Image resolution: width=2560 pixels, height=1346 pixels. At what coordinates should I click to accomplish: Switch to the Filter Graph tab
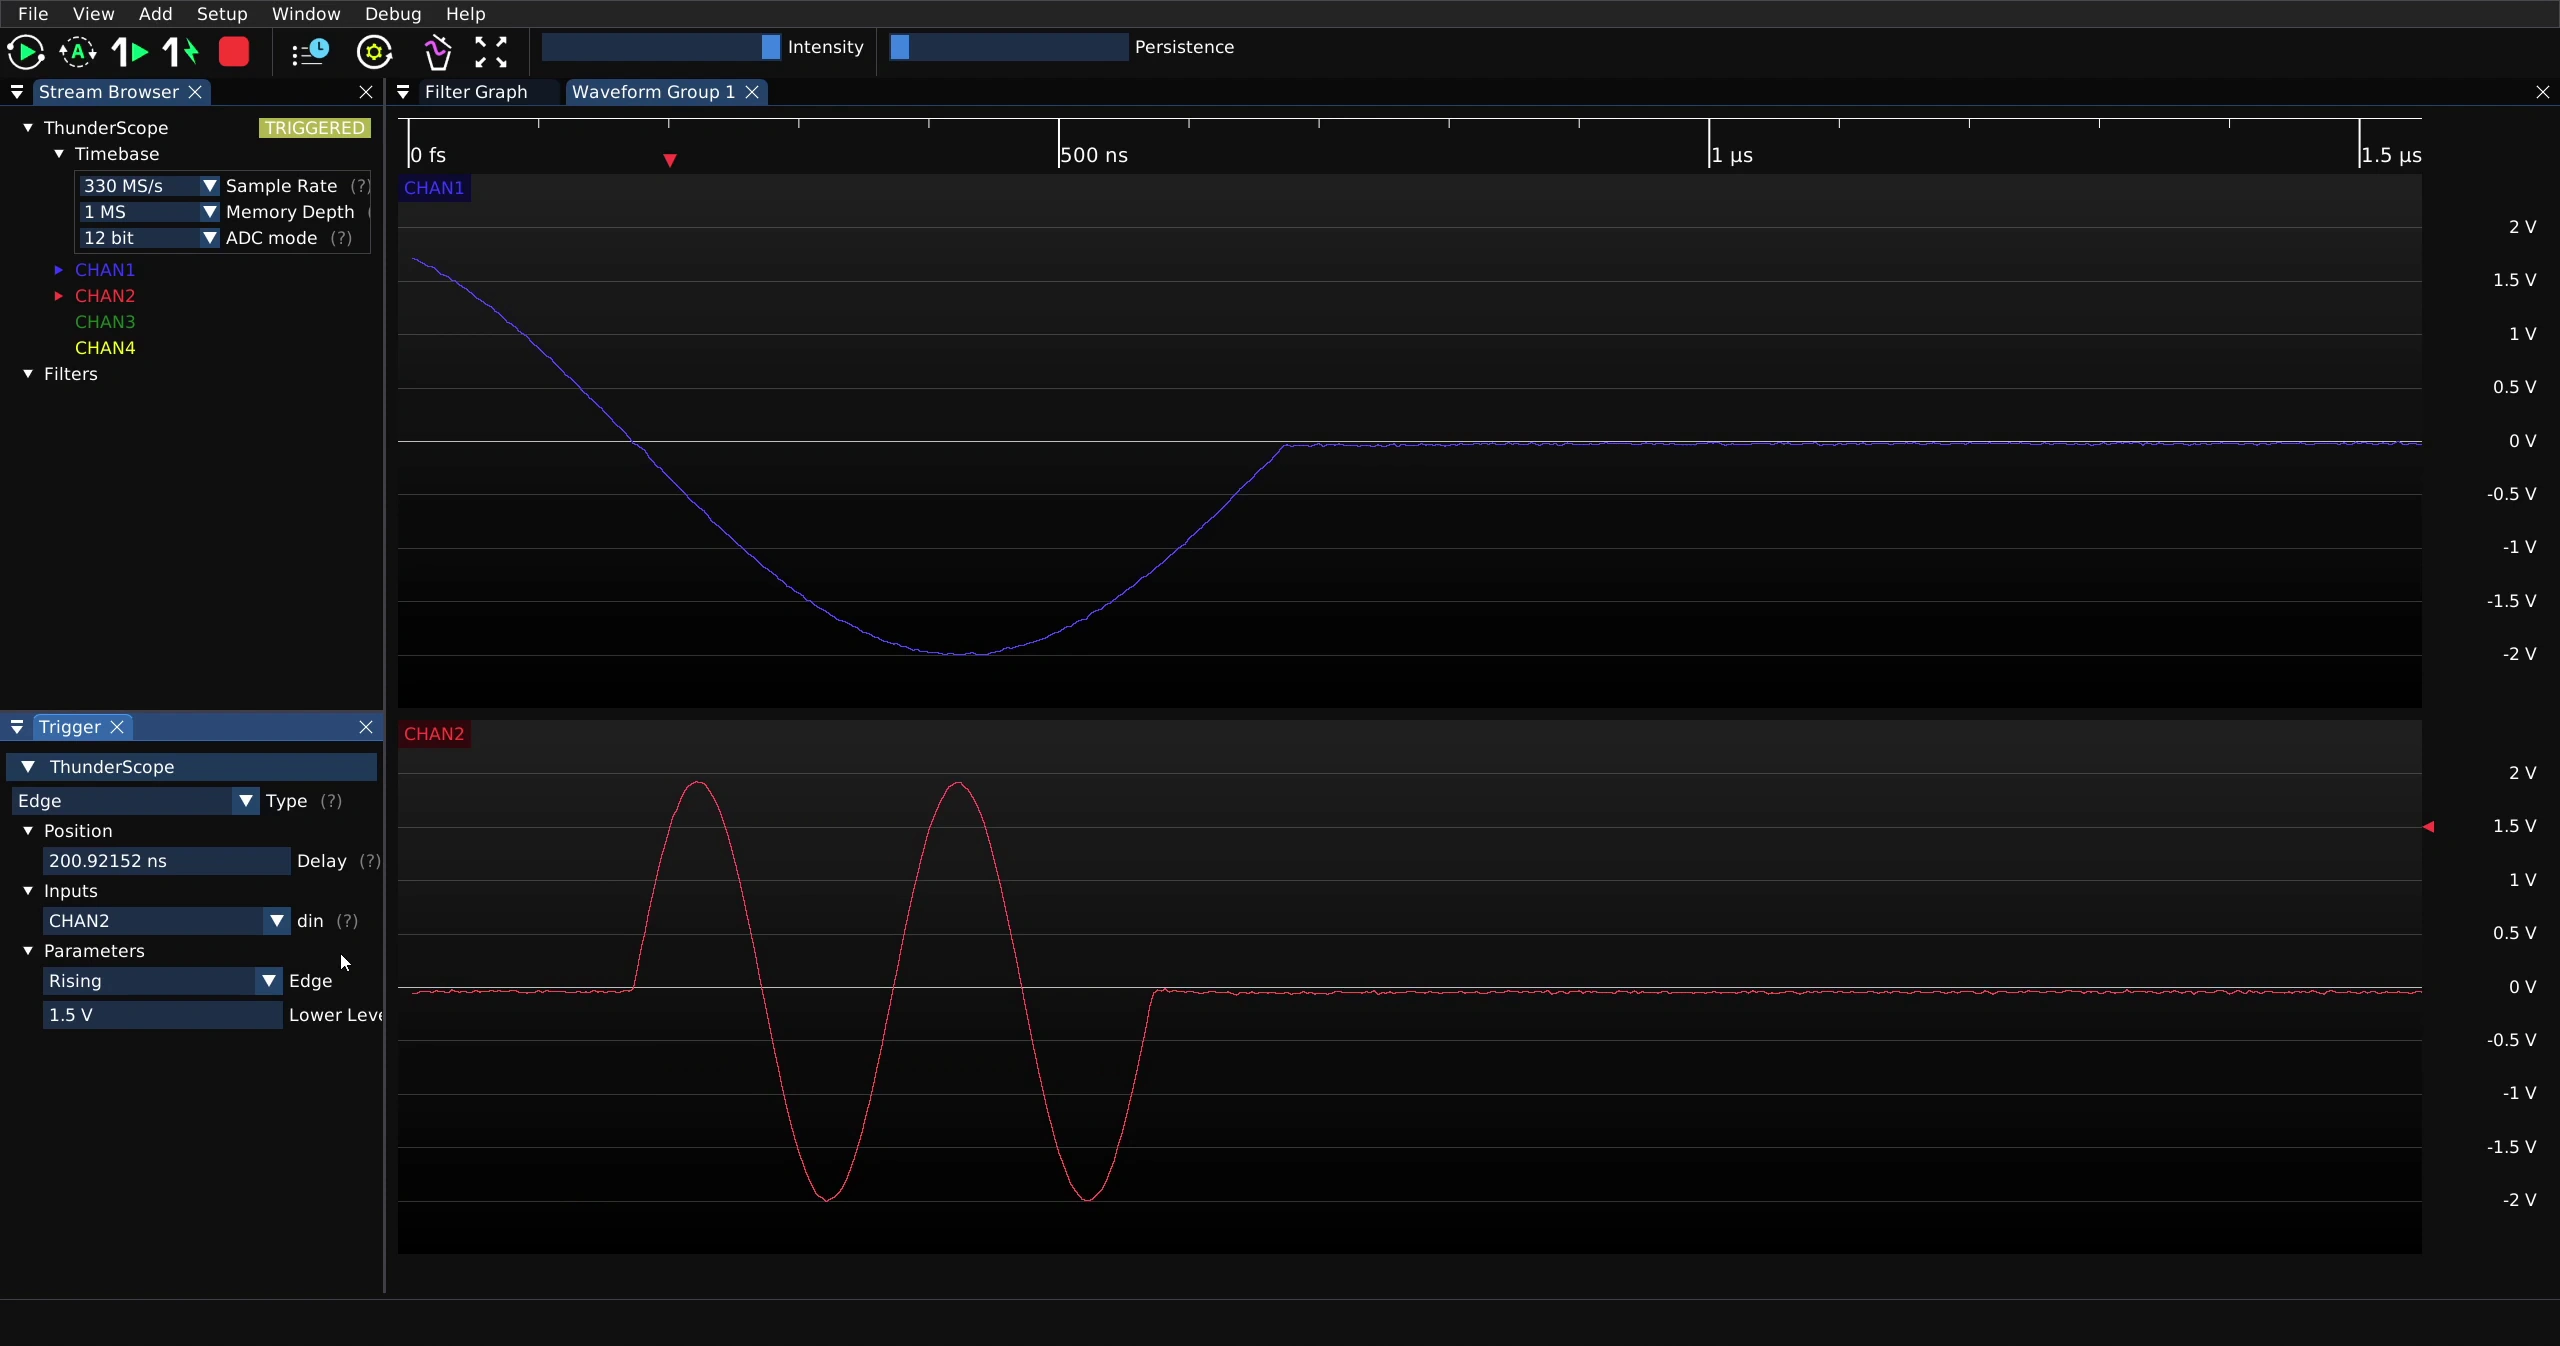476,92
